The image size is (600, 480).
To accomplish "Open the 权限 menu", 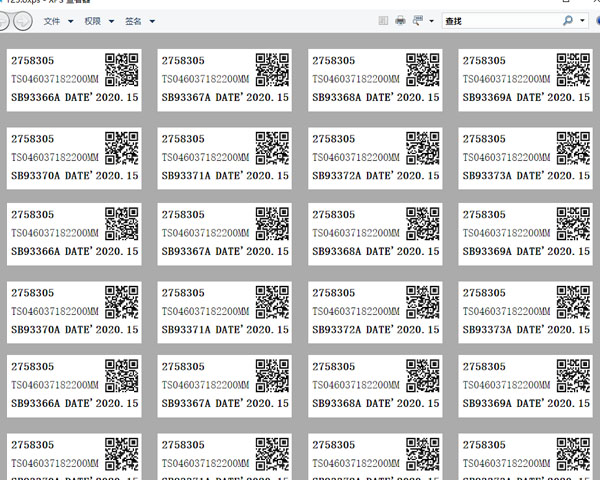I will (93, 21).
